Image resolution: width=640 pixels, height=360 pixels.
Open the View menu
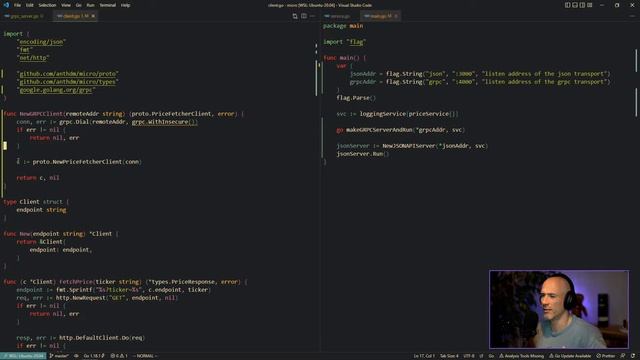(x=66, y=5)
